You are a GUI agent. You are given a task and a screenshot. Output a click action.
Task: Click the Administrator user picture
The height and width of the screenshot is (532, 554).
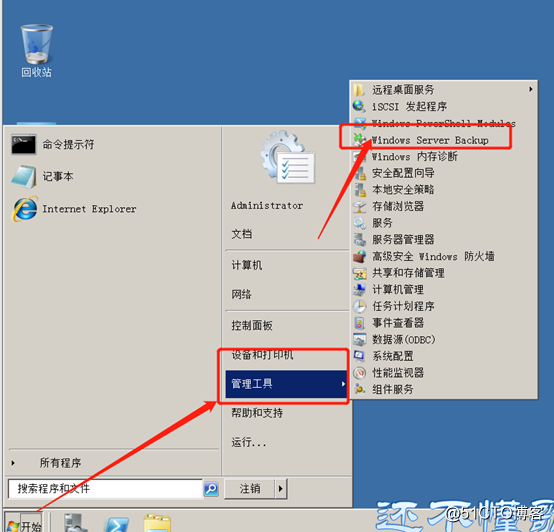pyautogui.click(x=288, y=157)
